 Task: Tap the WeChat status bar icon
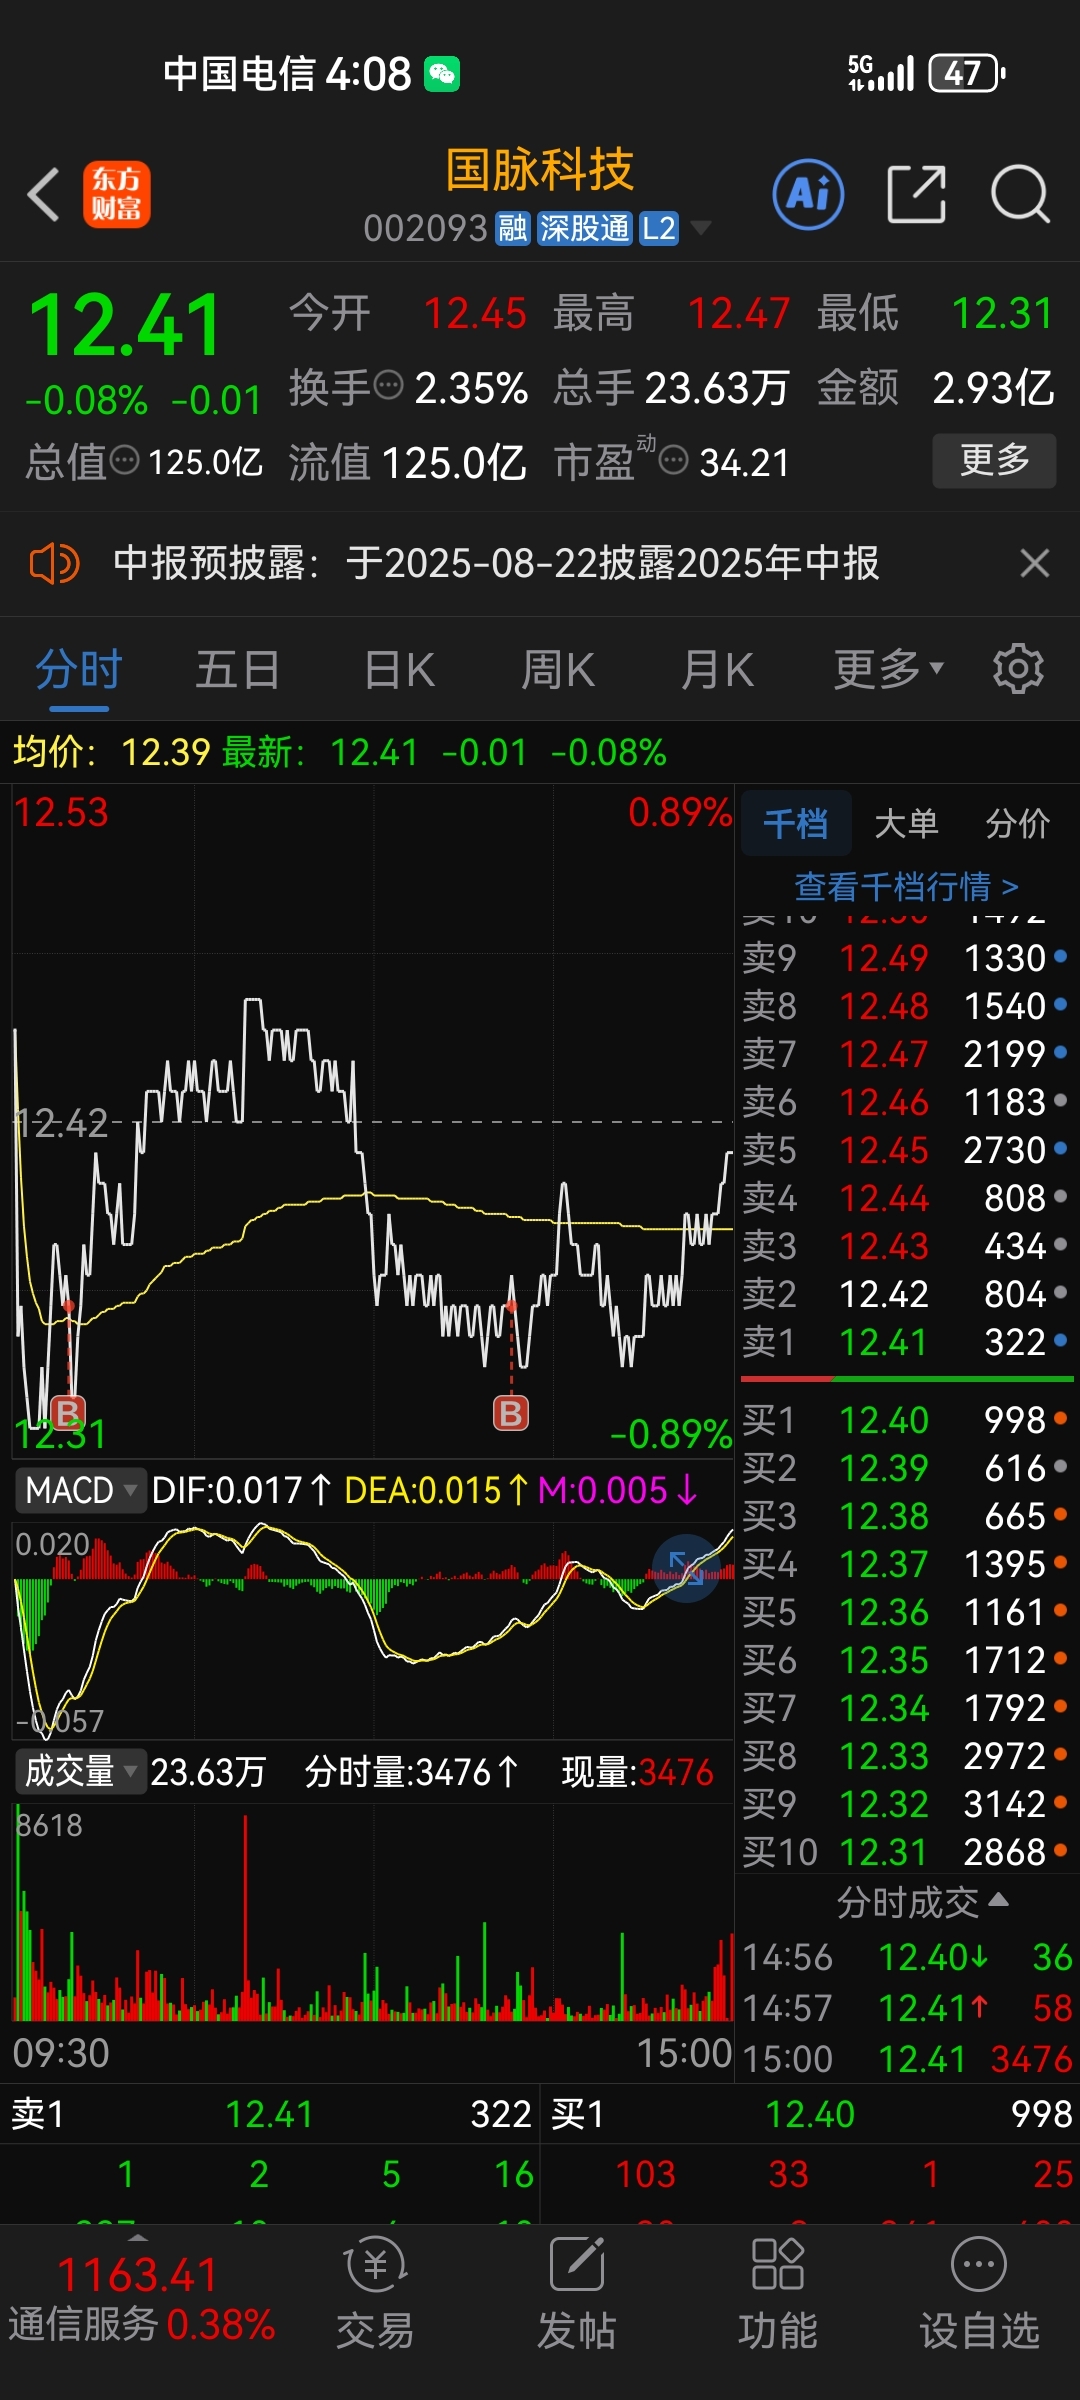pyautogui.click(x=442, y=74)
